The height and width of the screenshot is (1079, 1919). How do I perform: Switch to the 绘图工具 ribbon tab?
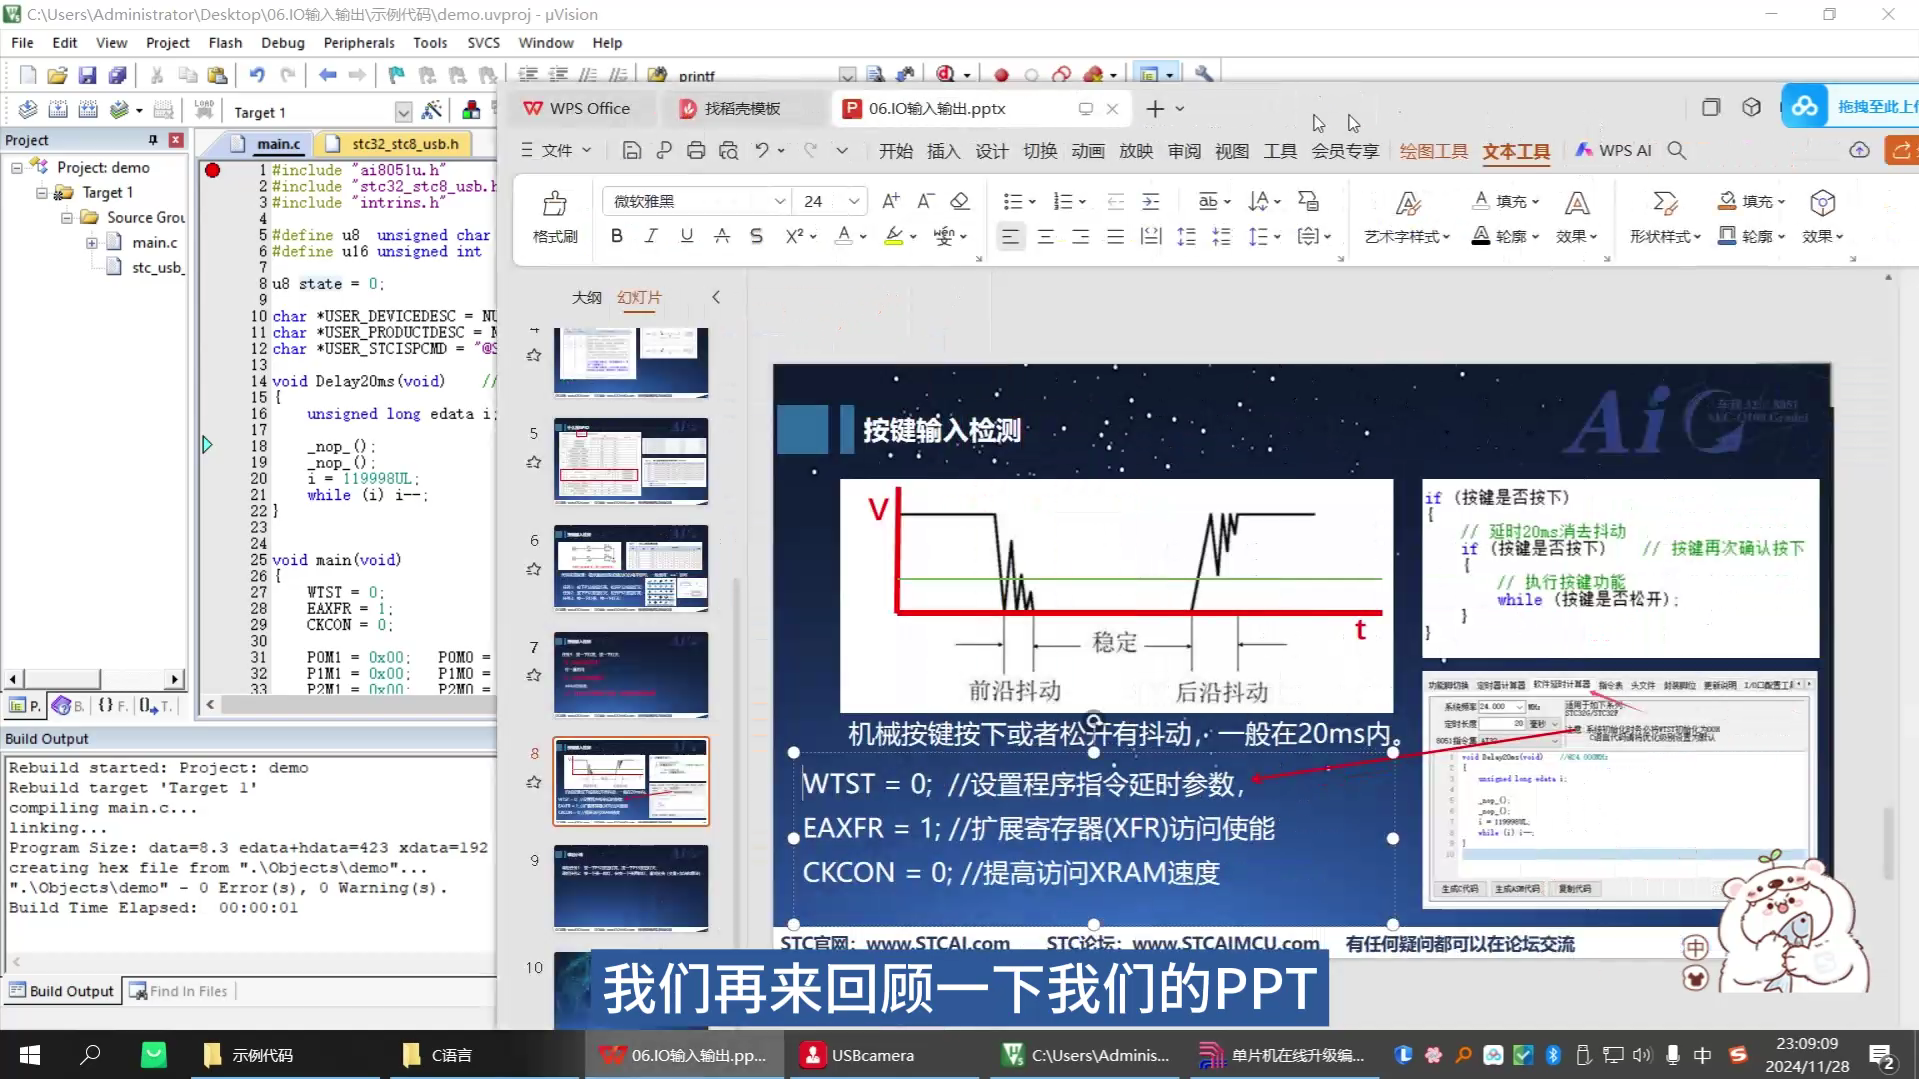click(1433, 151)
